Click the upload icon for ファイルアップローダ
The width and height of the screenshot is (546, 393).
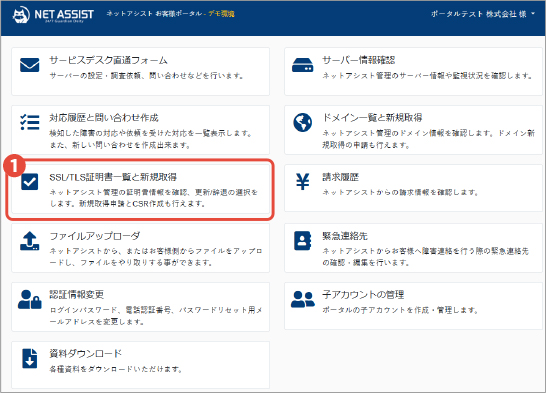pyautogui.click(x=30, y=241)
